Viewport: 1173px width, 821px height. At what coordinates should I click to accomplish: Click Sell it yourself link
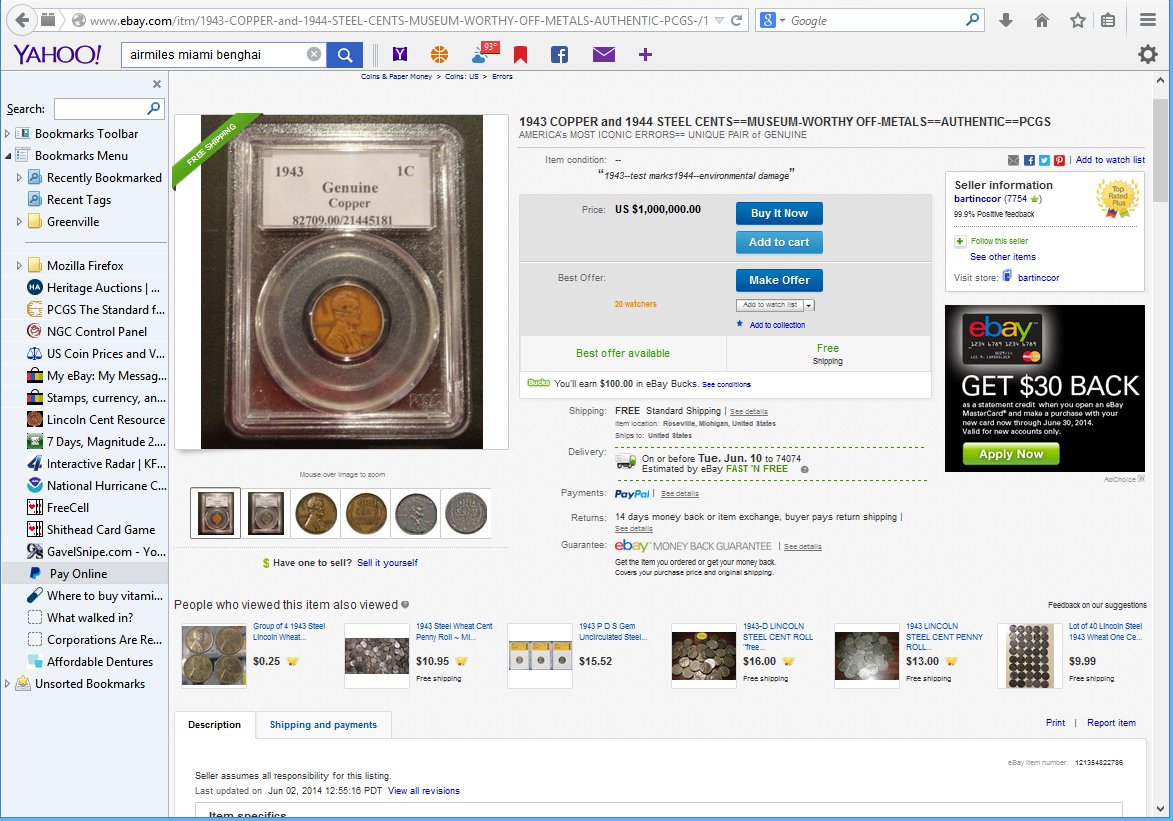click(387, 563)
